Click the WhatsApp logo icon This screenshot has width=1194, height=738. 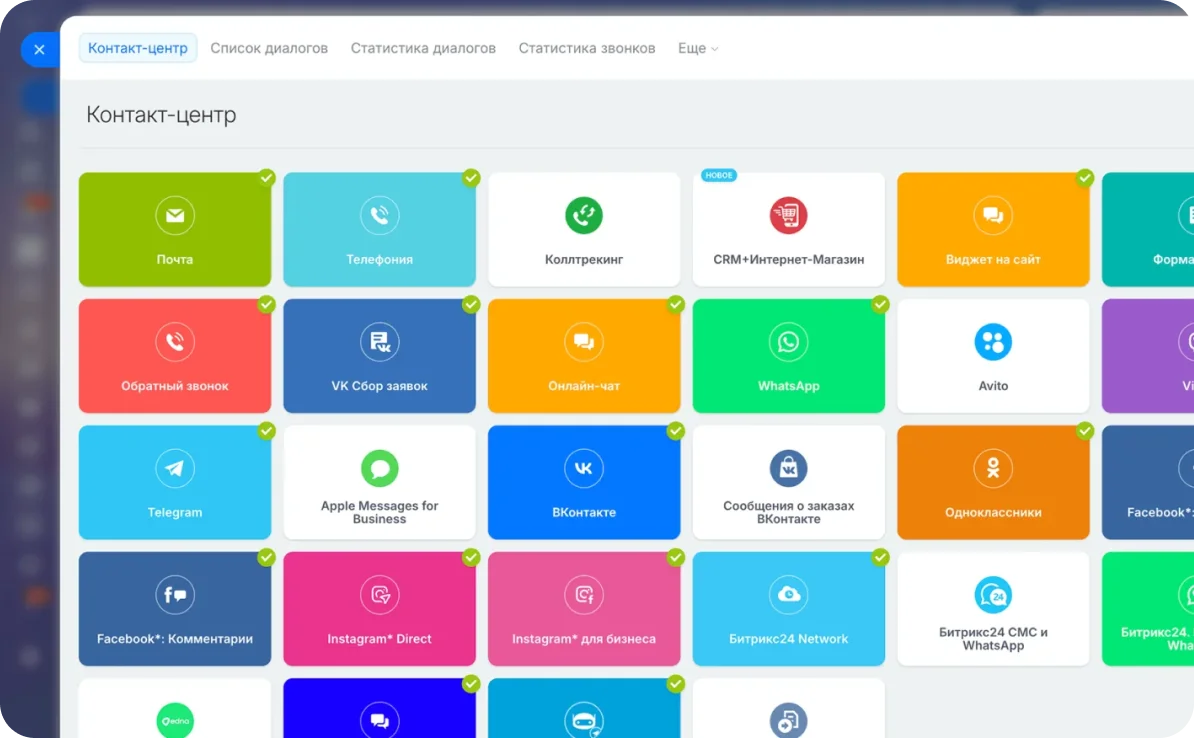tap(788, 342)
